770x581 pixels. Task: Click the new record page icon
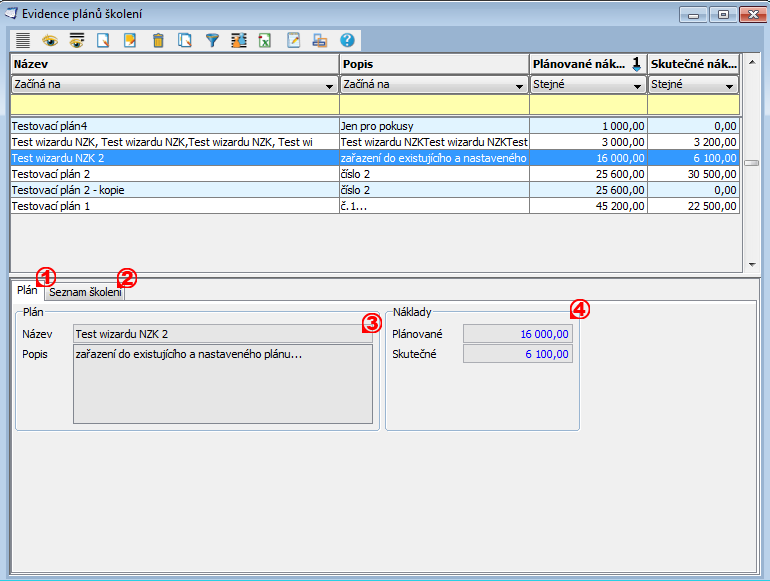pyautogui.click(x=103, y=41)
